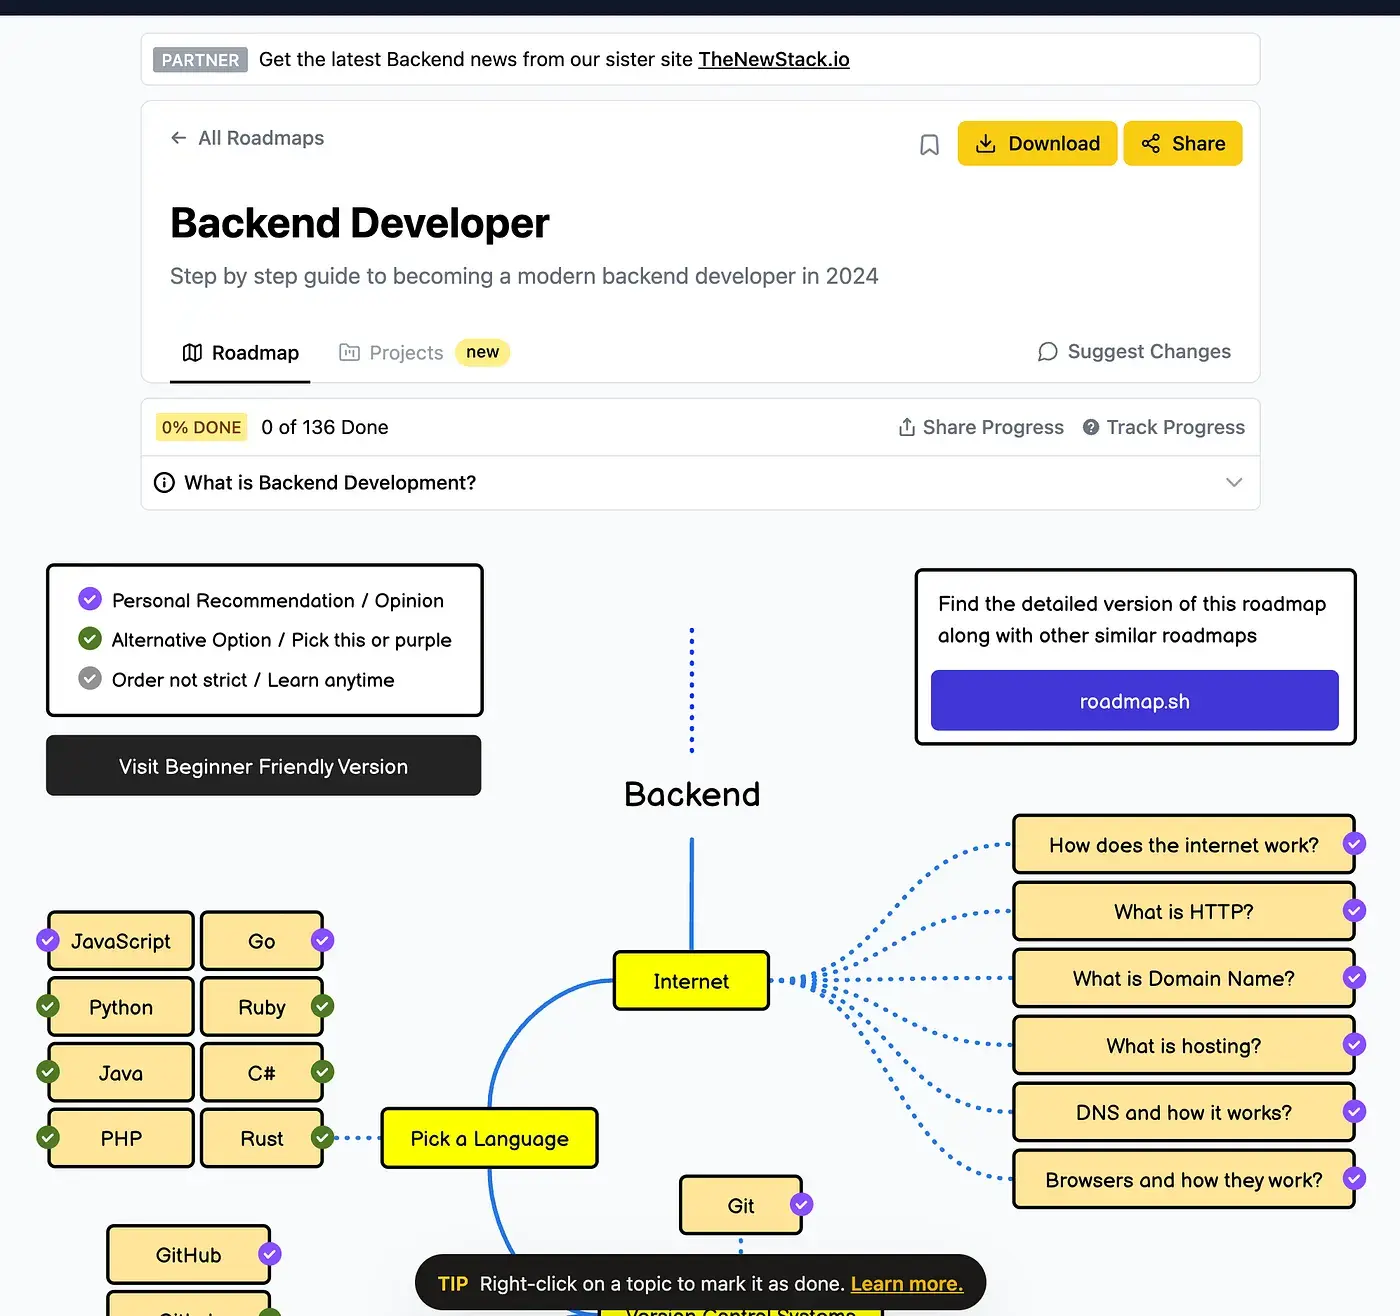Click the info icon beside What is Backend Development
The image size is (1400, 1316).
(164, 482)
